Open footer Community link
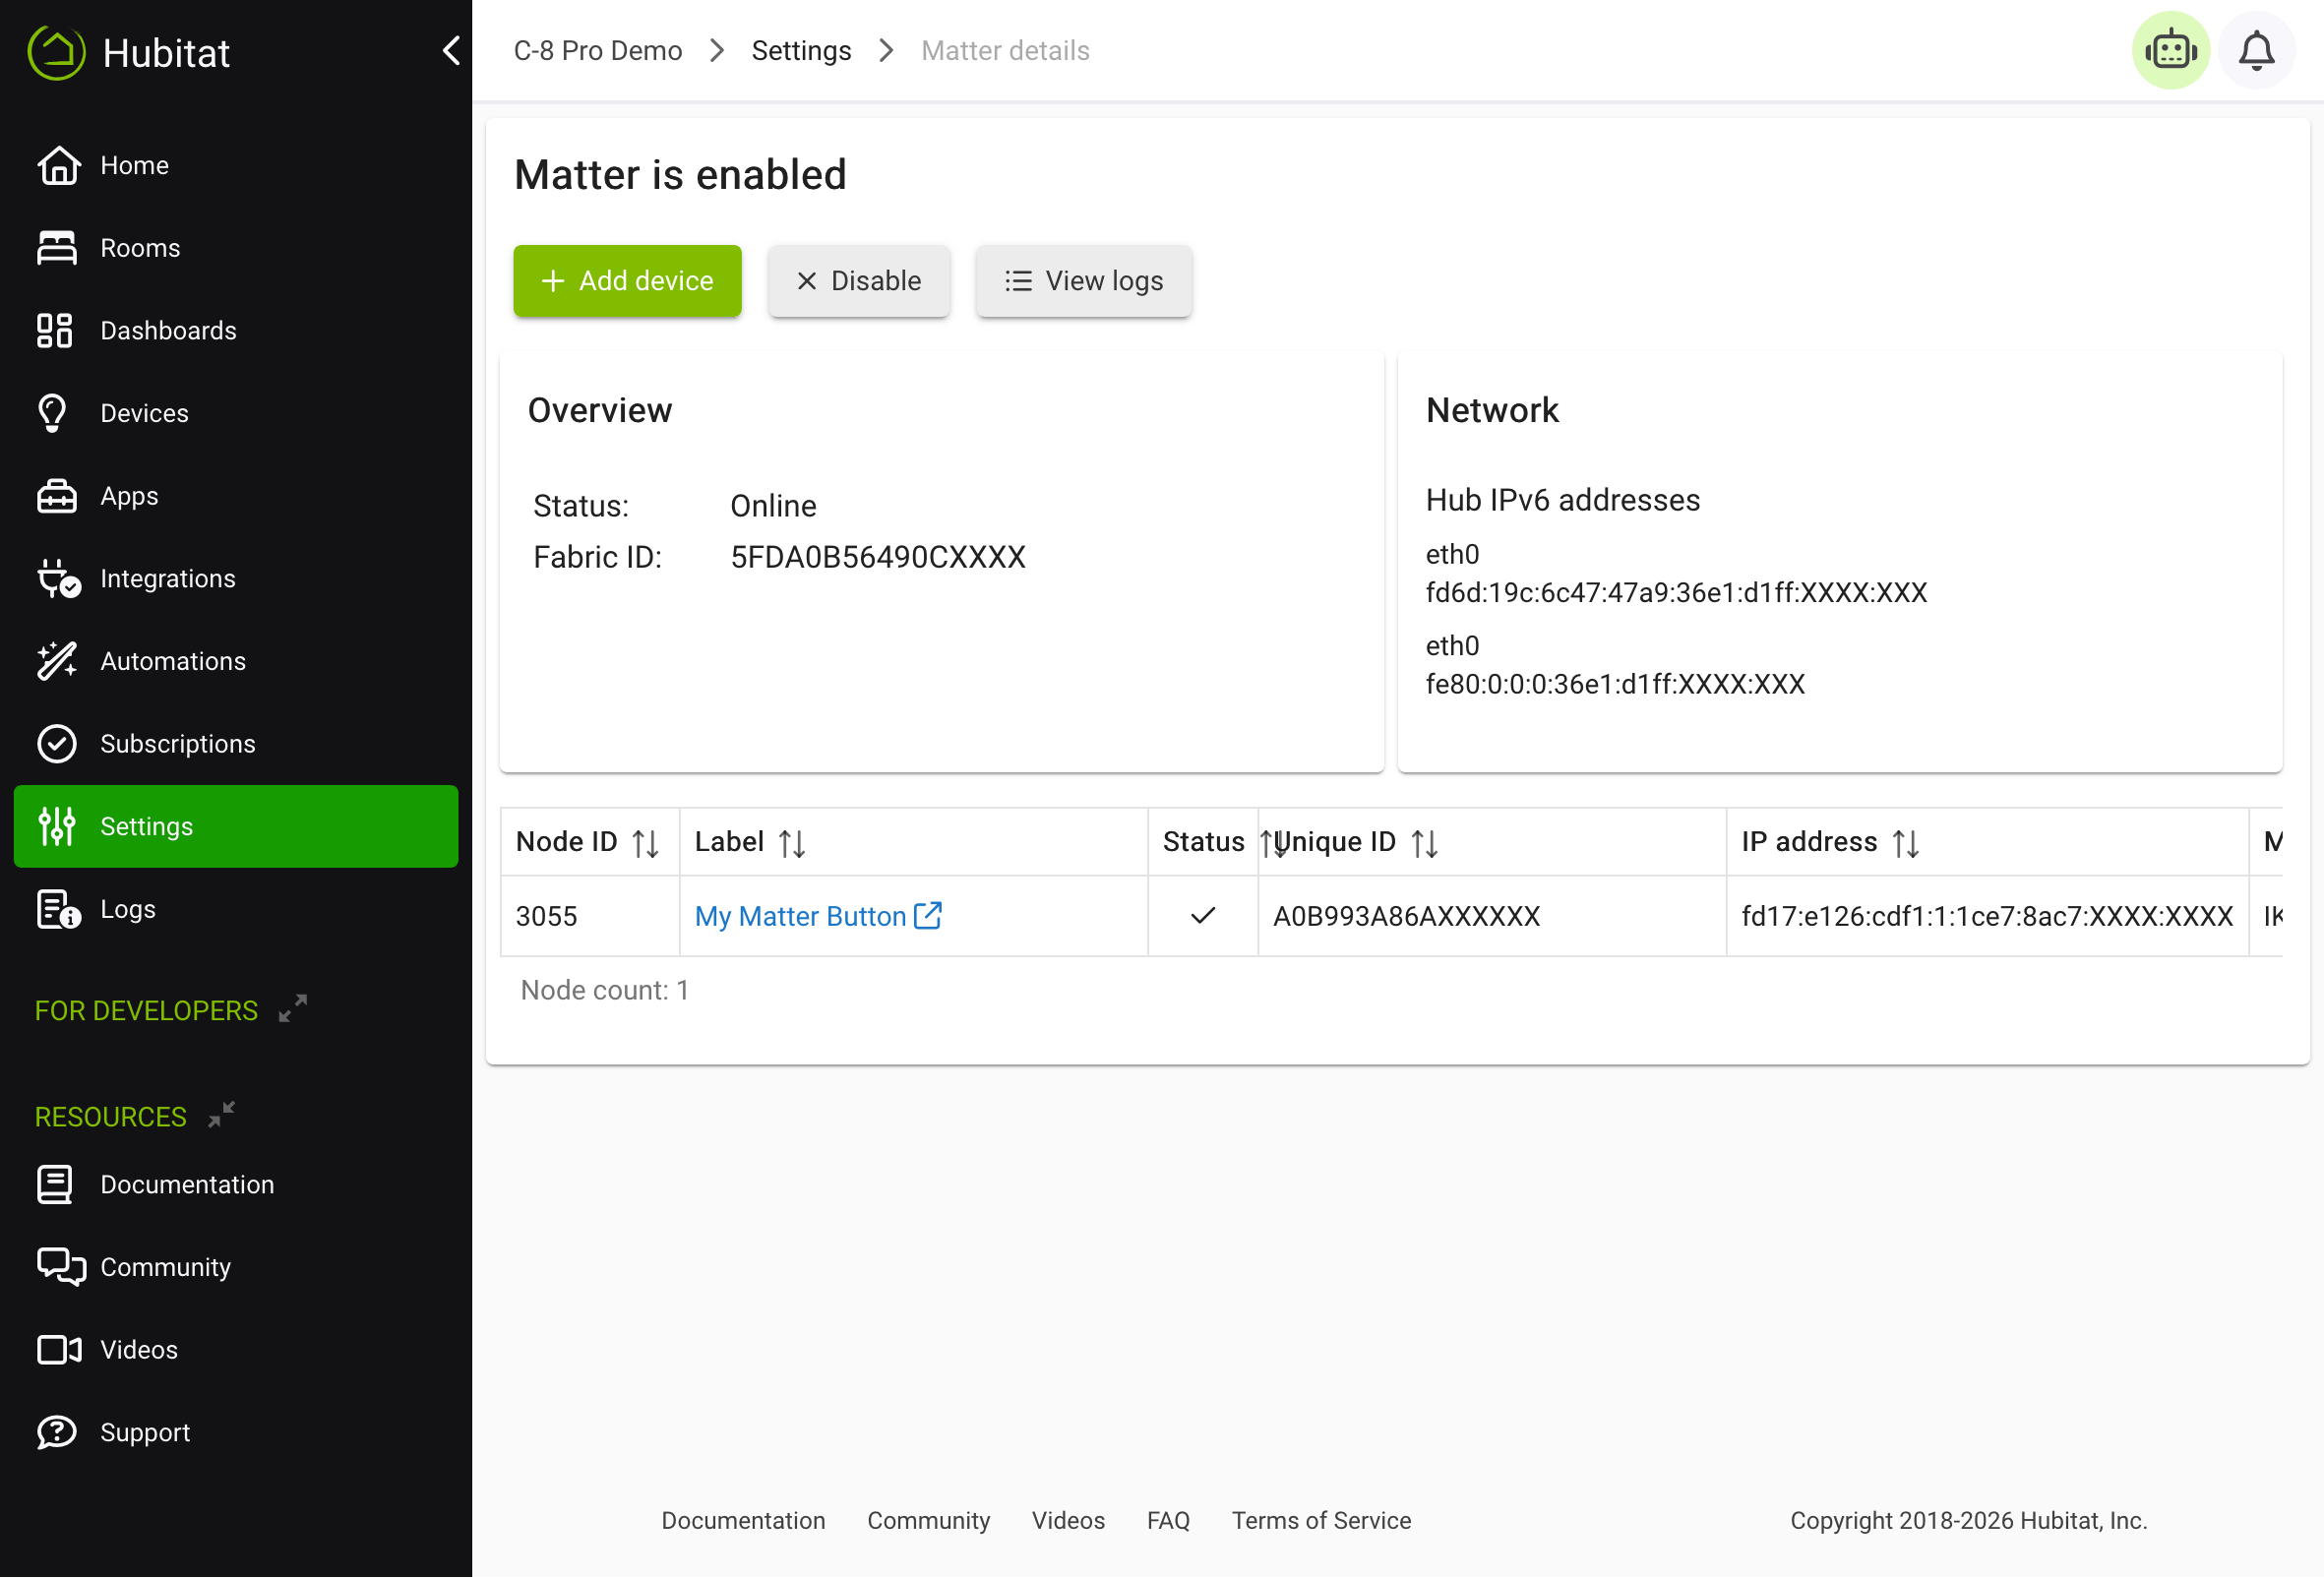This screenshot has height=1578, width=2324. tap(928, 1521)
